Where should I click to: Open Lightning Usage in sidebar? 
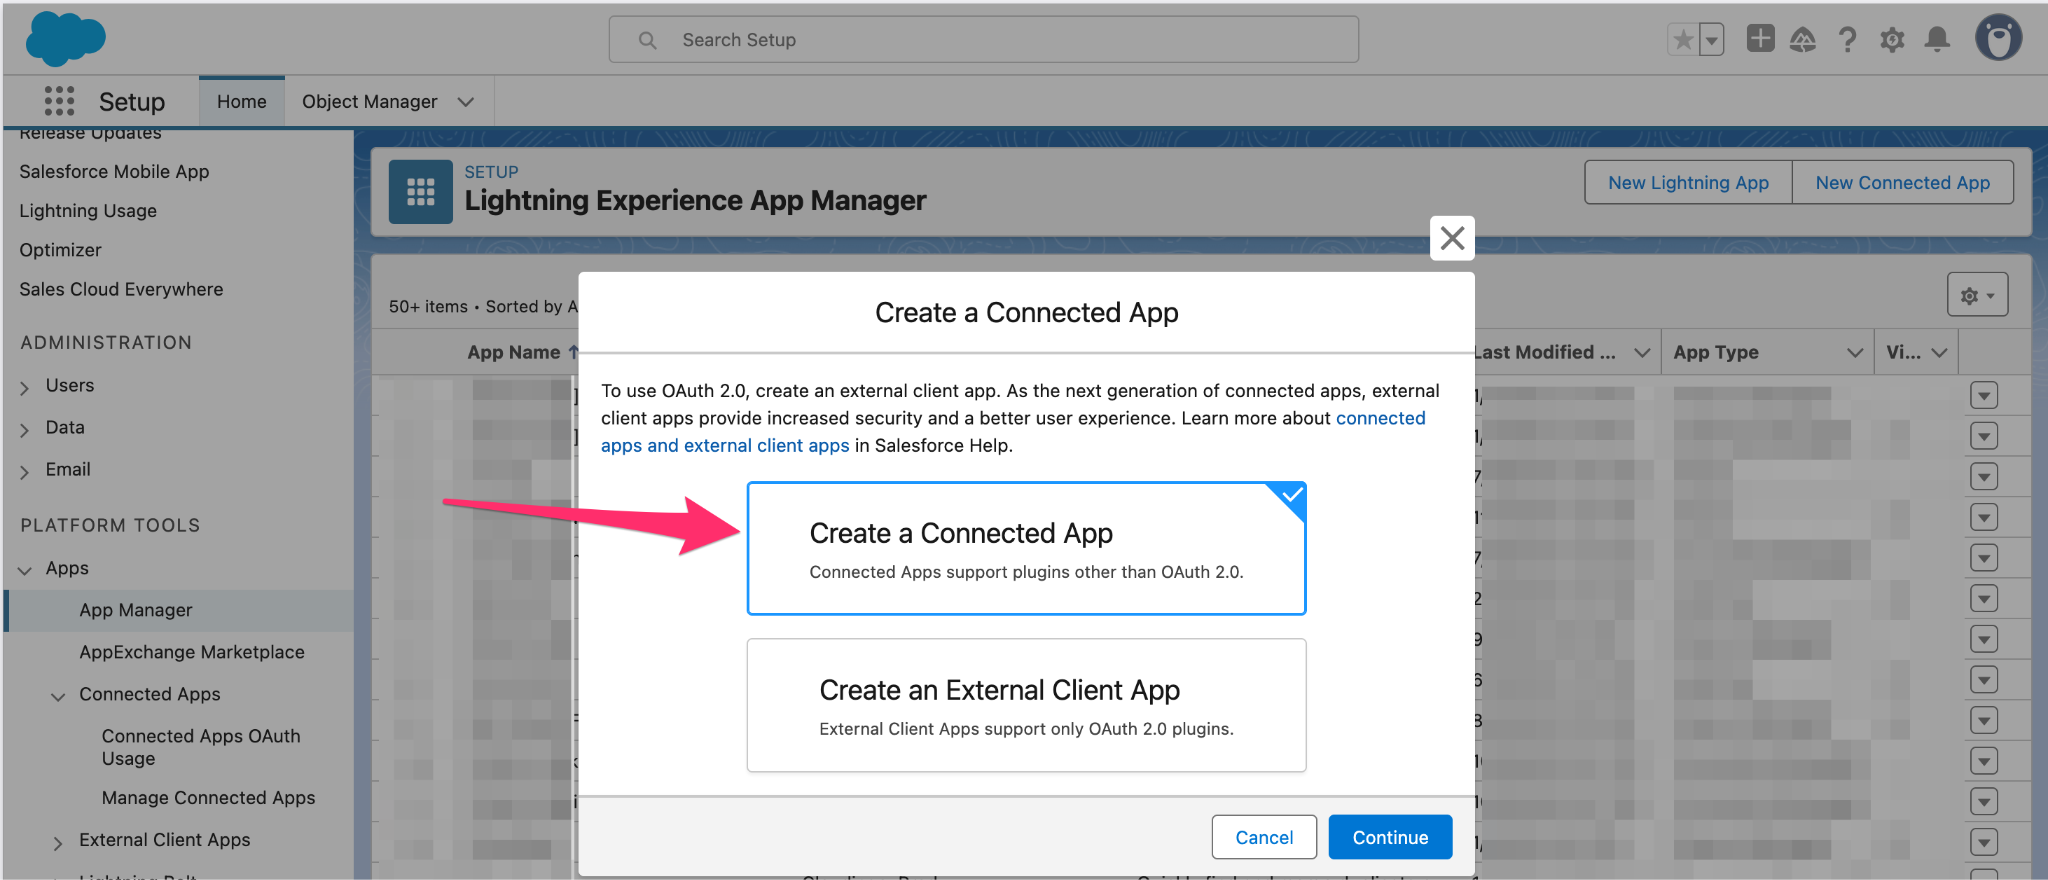coord(88,211)
